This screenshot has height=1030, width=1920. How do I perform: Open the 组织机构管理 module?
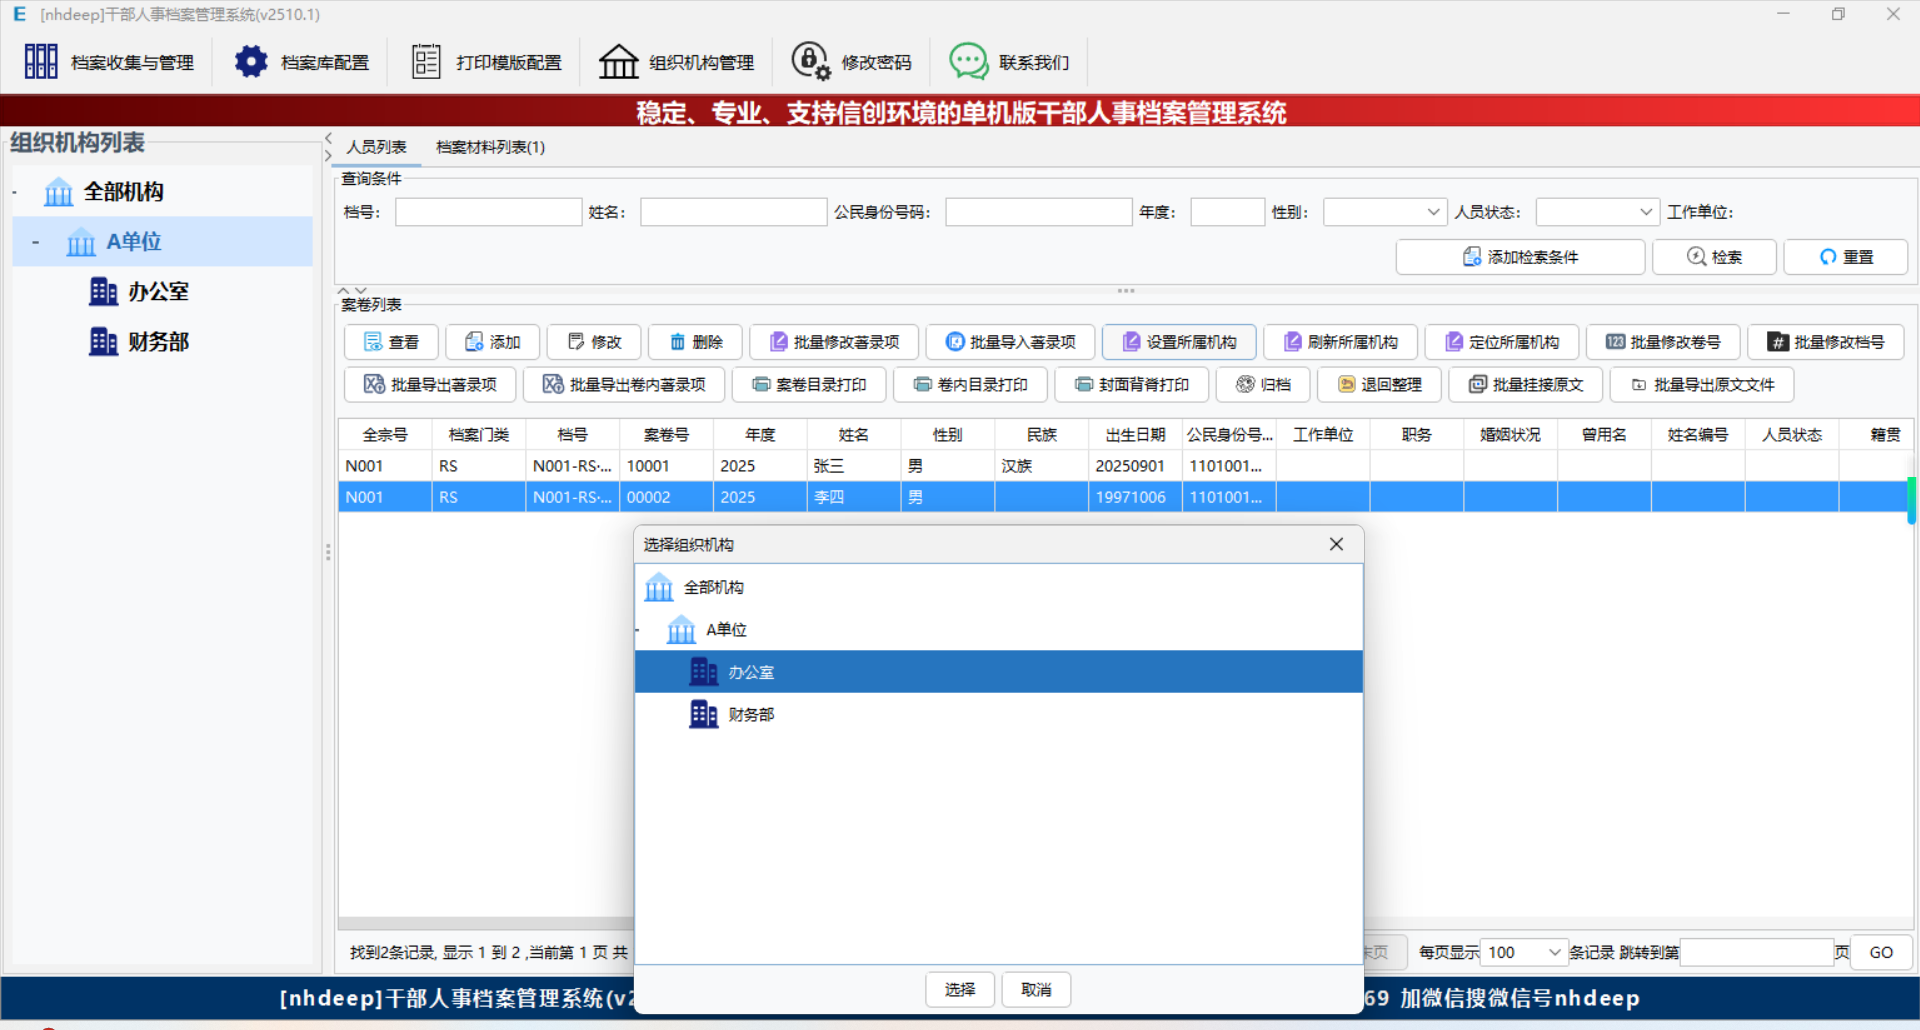click(676, 60)
